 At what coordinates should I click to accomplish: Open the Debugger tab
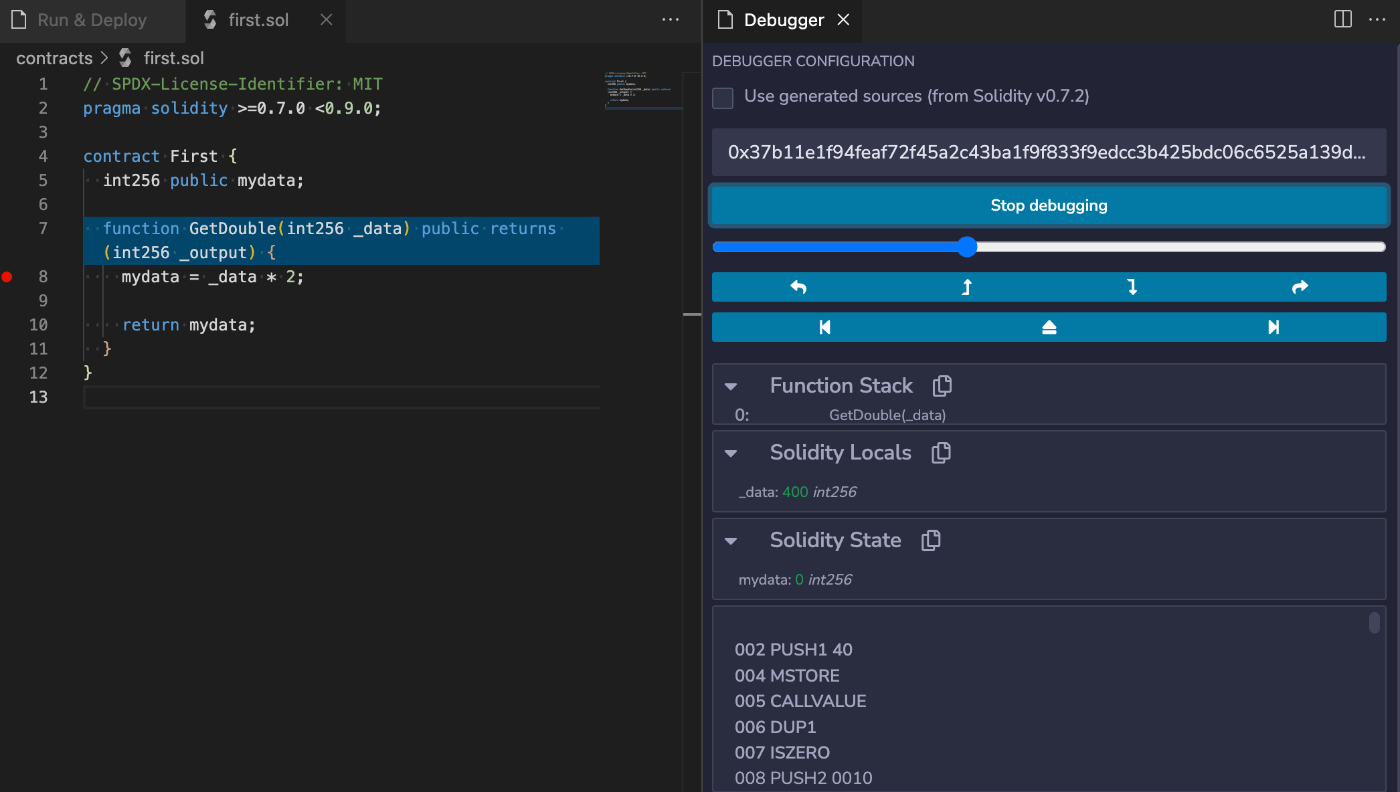click(783, 20)
